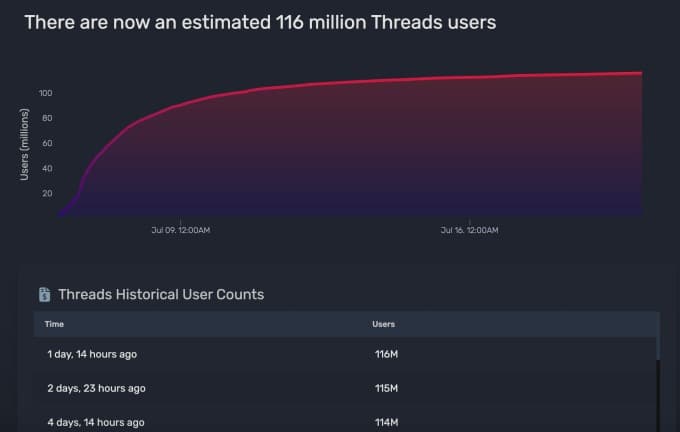The height and width of the screenshot is (432, 680).
Task: Click the 115M user count cell
Action: coord(386,388)
